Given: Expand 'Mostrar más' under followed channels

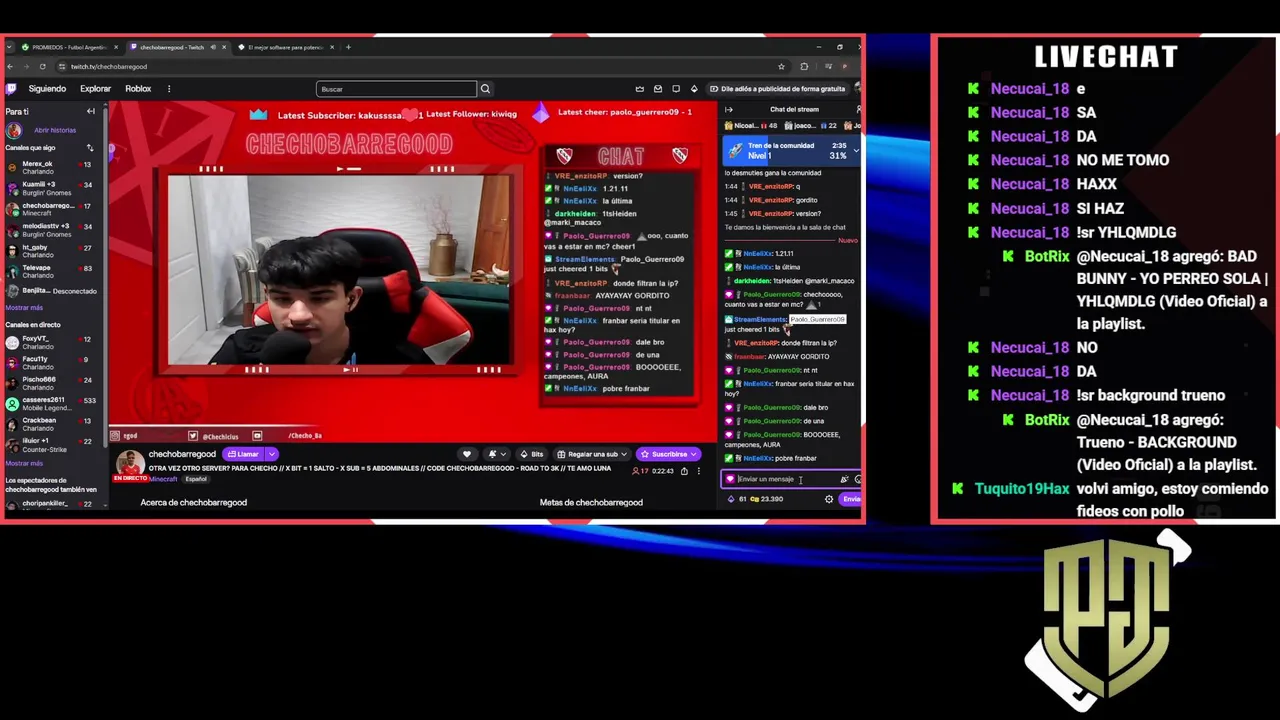Looking at the screenshot, I should pyautogui.click(x=24, y=308).
